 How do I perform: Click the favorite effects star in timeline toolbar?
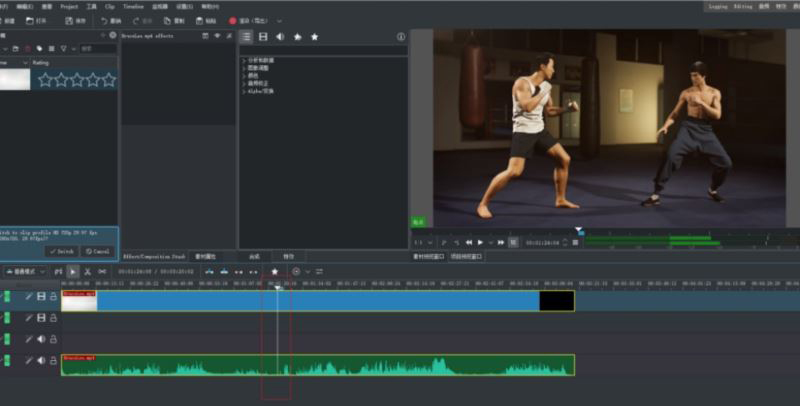[x=274, y=272]
